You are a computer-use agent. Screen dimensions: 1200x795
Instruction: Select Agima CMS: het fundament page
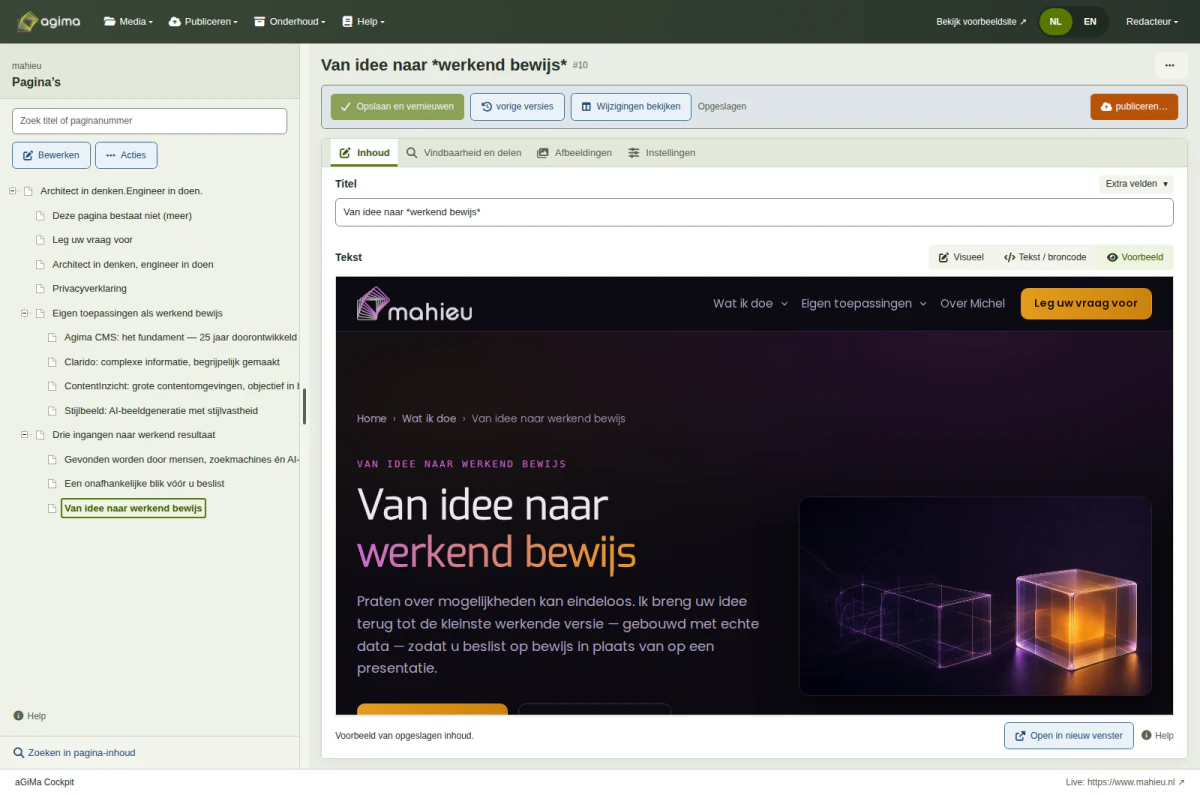[x=180, y=337]
